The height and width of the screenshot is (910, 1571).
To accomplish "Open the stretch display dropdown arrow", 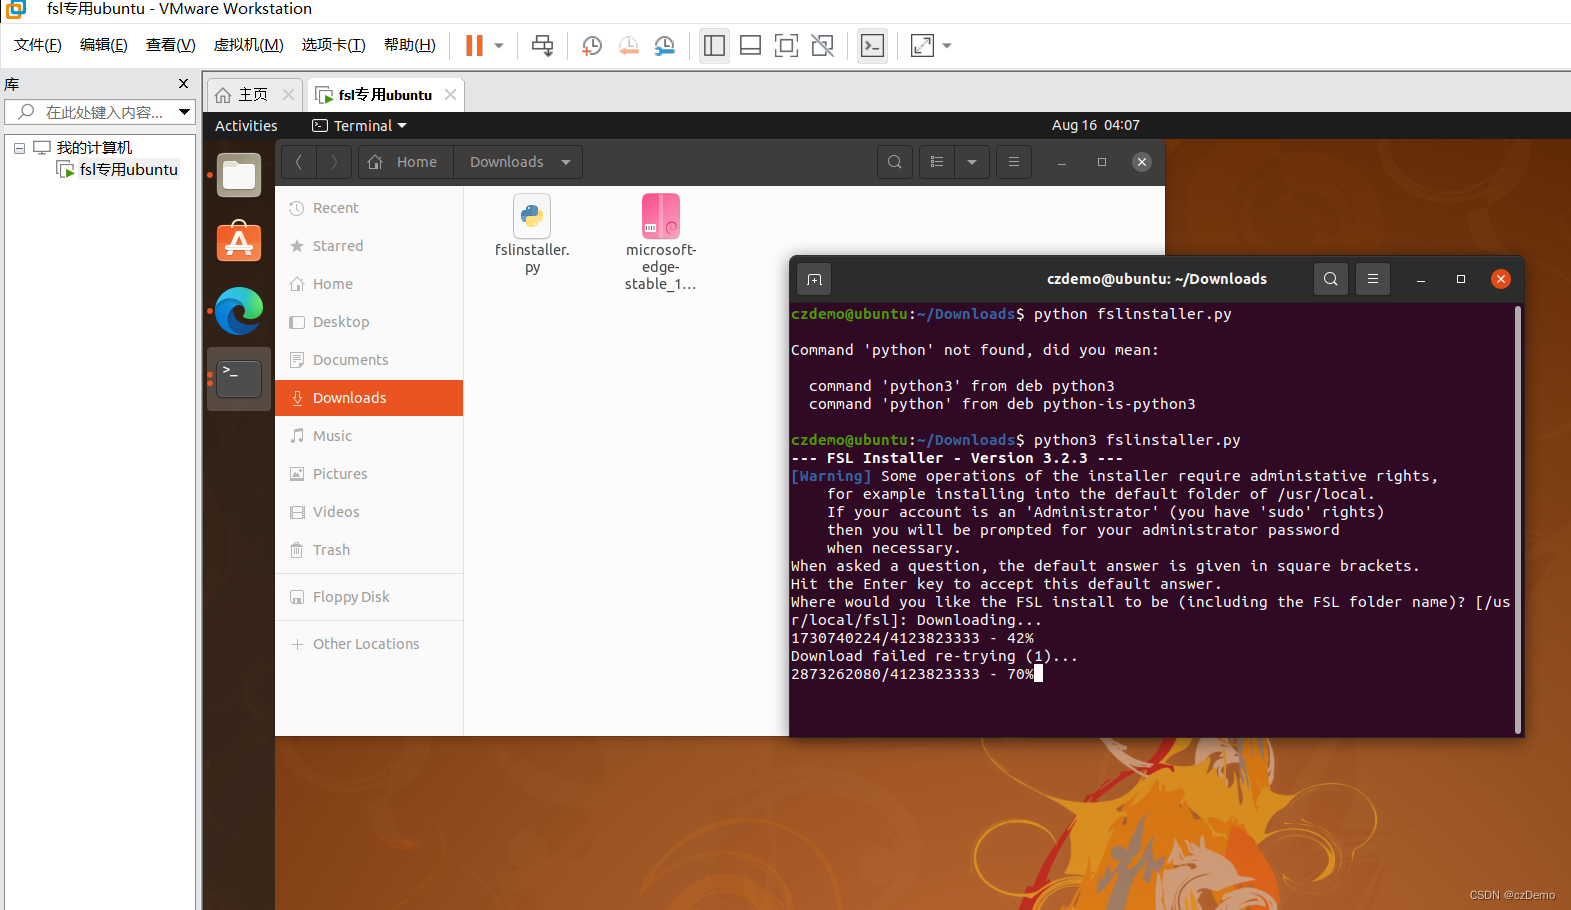I will click(947, 45).
